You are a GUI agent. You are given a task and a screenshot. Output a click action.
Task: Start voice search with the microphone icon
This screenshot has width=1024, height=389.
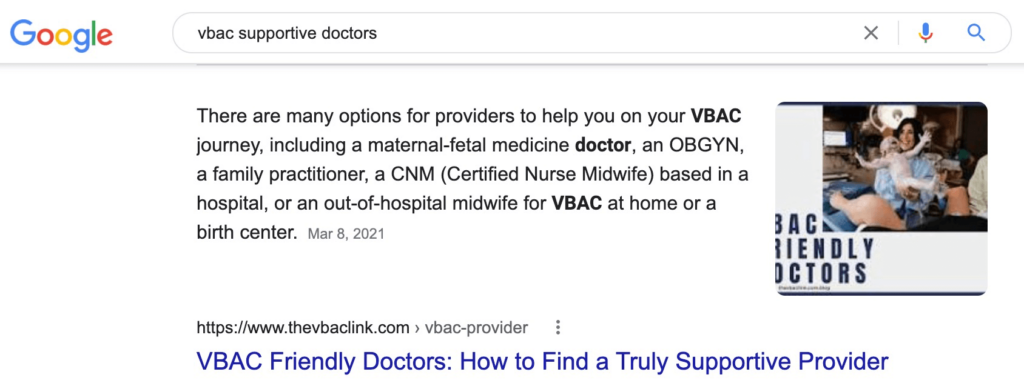click(925, 33)
